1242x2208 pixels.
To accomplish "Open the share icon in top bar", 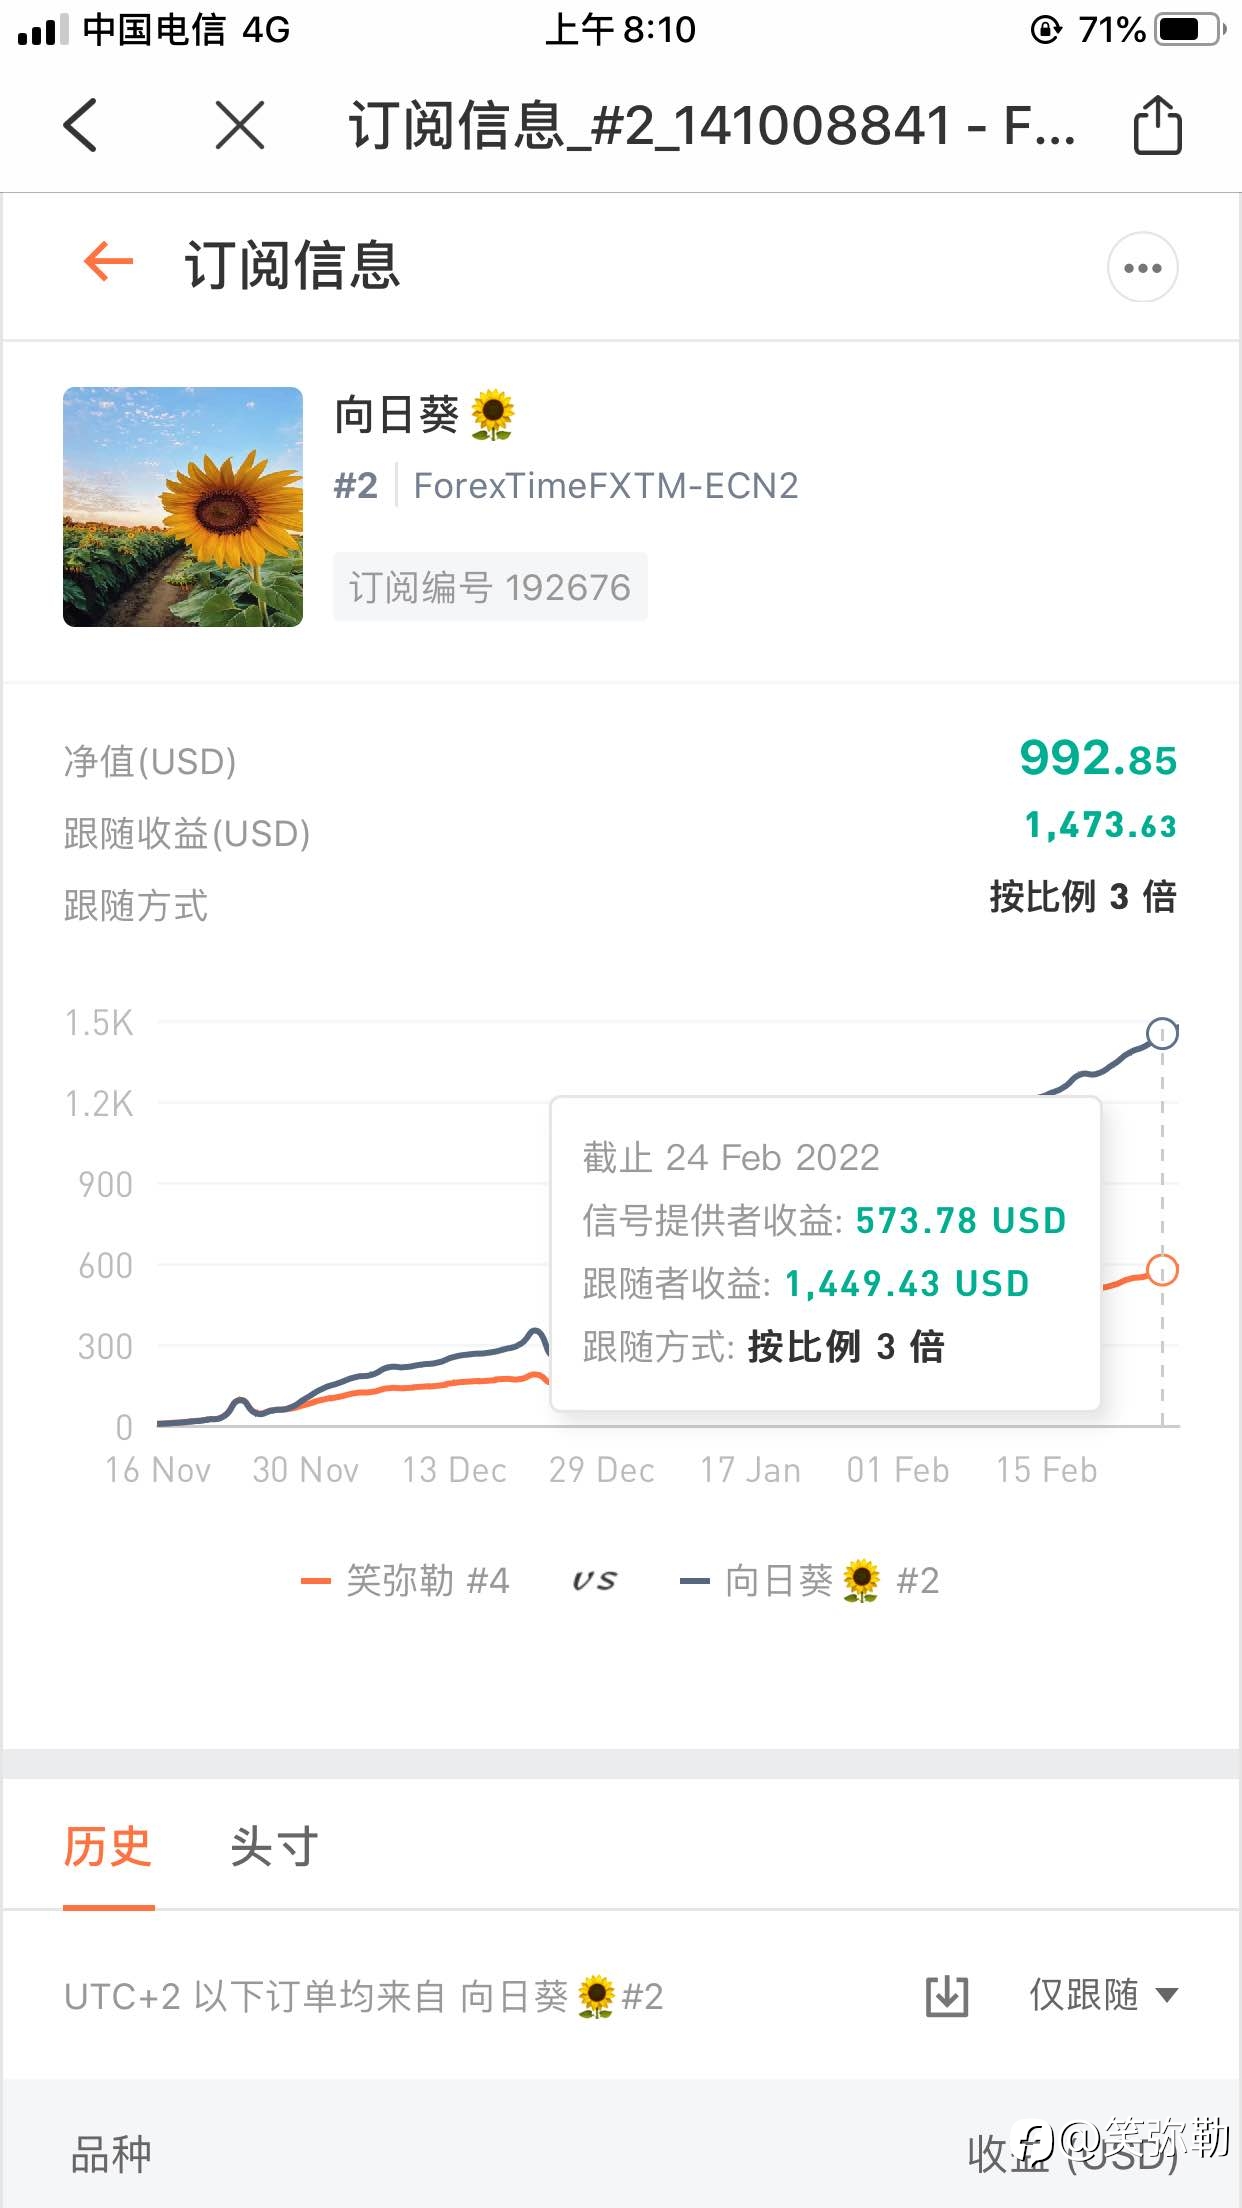I will (1157, 125).
